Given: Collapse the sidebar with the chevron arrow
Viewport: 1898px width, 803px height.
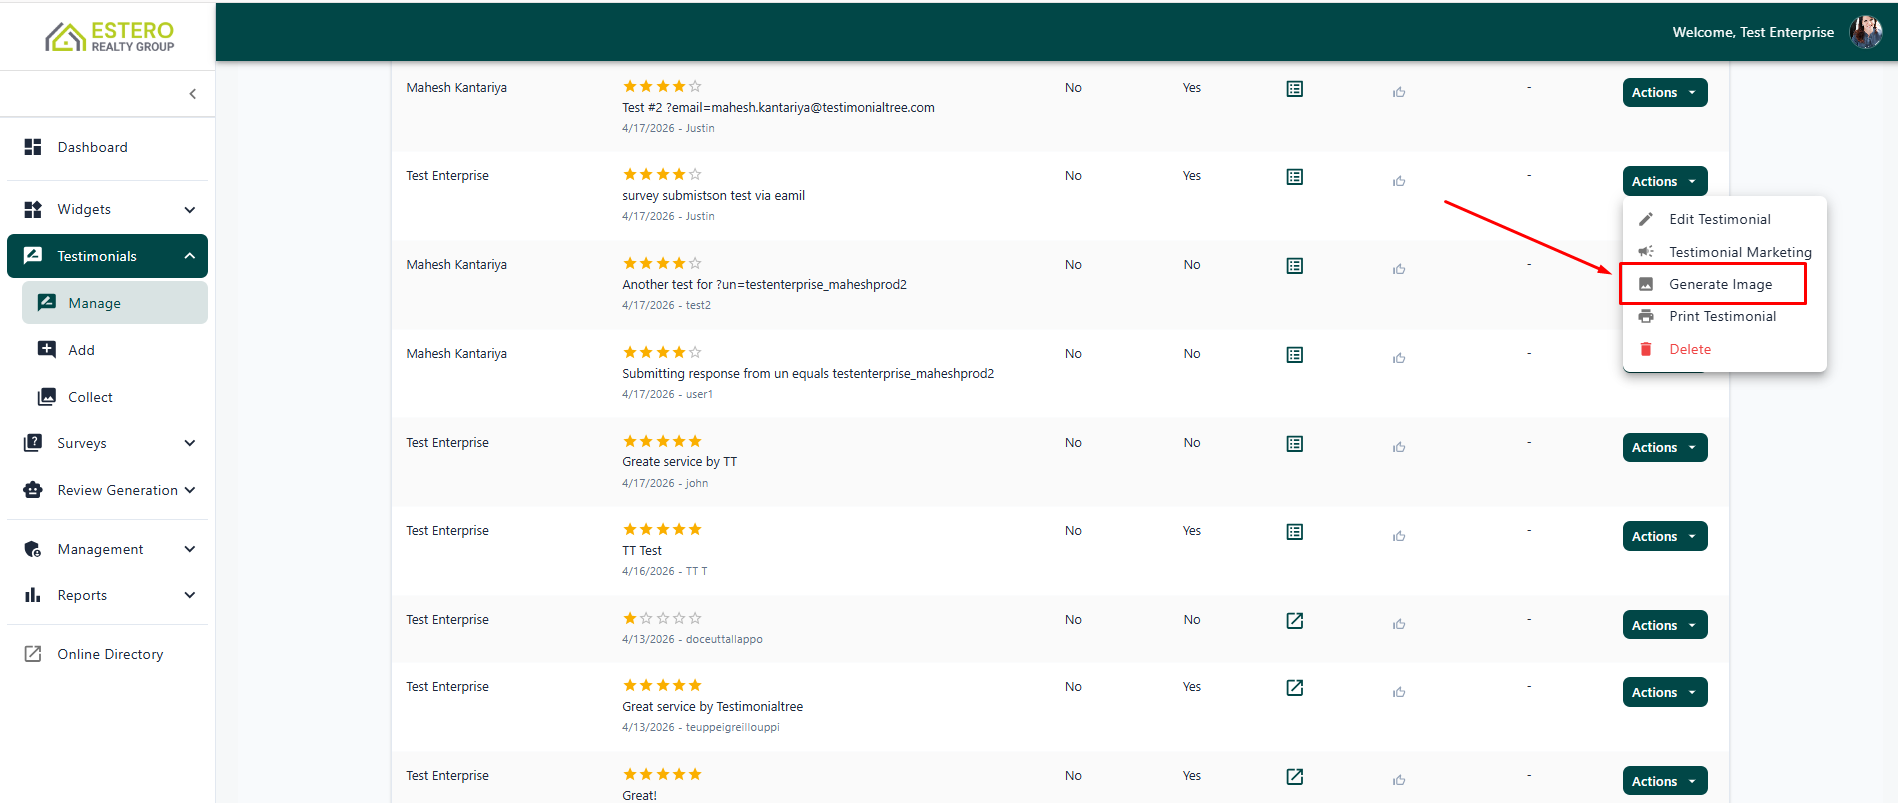Looking at the screenshot, I should 192,94.
